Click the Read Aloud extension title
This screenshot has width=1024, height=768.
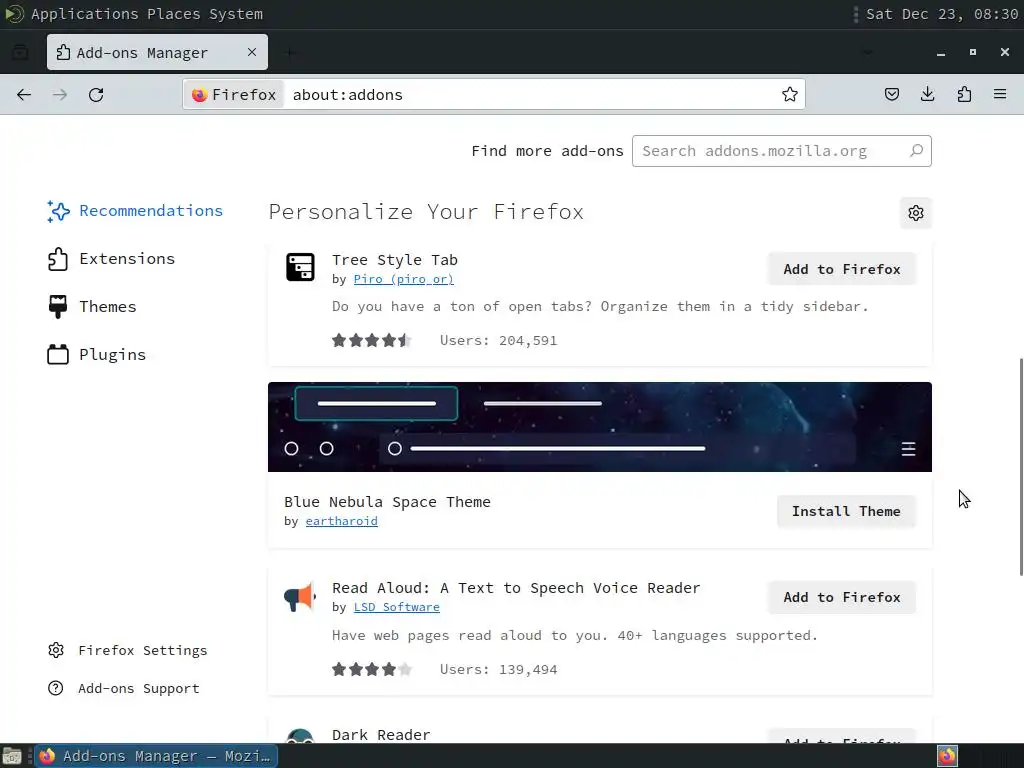(x=516, y=588)
